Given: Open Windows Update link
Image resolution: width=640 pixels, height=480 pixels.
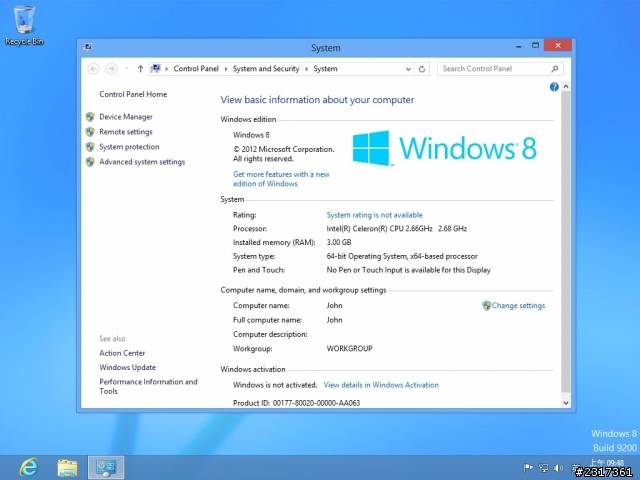Looking at the screenshot, I should 127,367.
